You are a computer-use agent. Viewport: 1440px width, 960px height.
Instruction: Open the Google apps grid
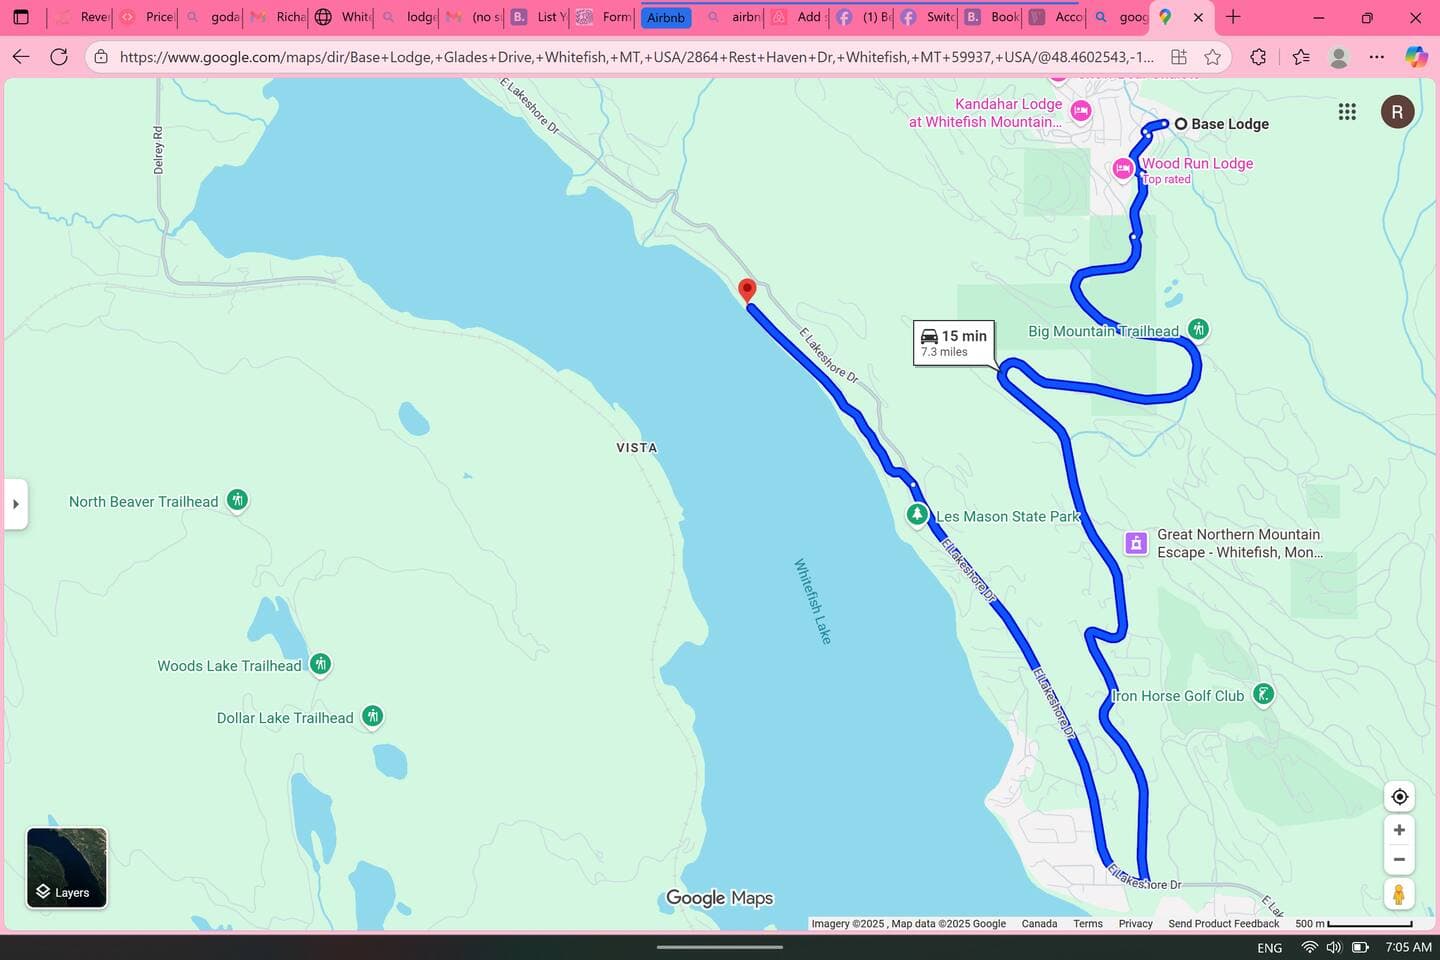1347,112
